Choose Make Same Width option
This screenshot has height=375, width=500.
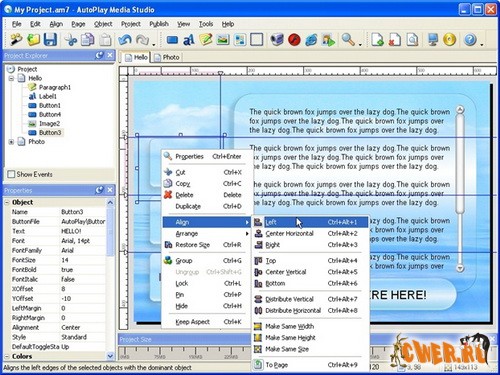point(311,326)
